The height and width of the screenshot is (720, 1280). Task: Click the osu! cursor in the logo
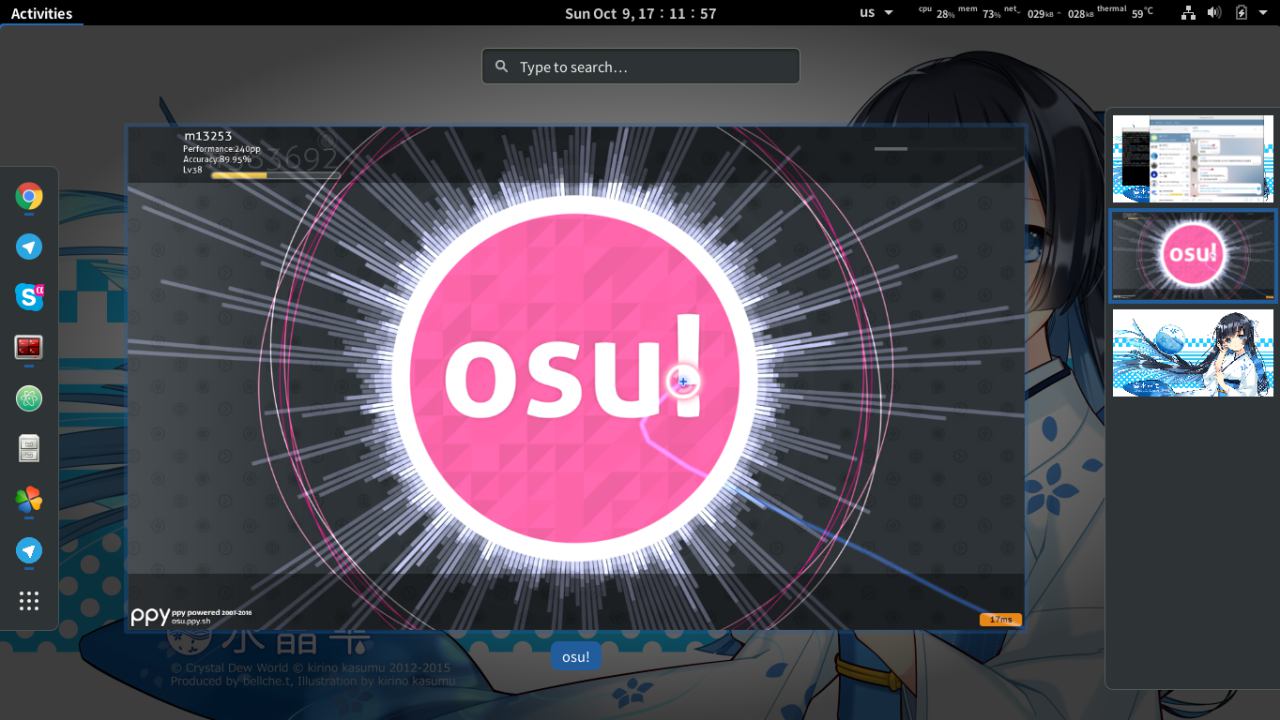[683, 381]
